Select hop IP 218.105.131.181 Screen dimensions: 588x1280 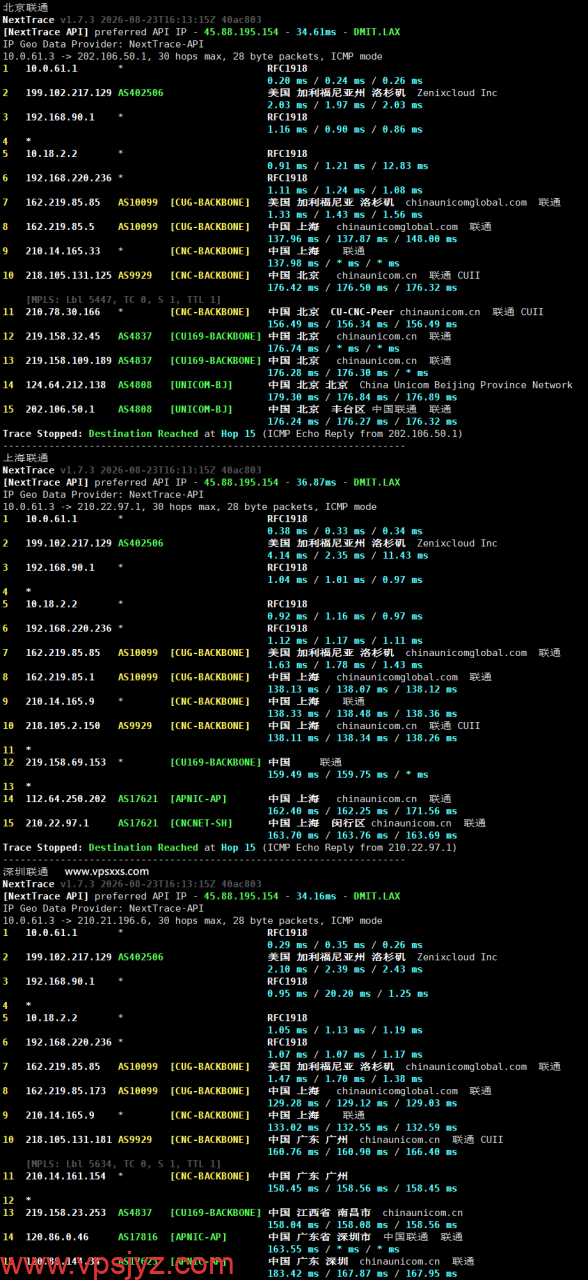(68, 1139)
